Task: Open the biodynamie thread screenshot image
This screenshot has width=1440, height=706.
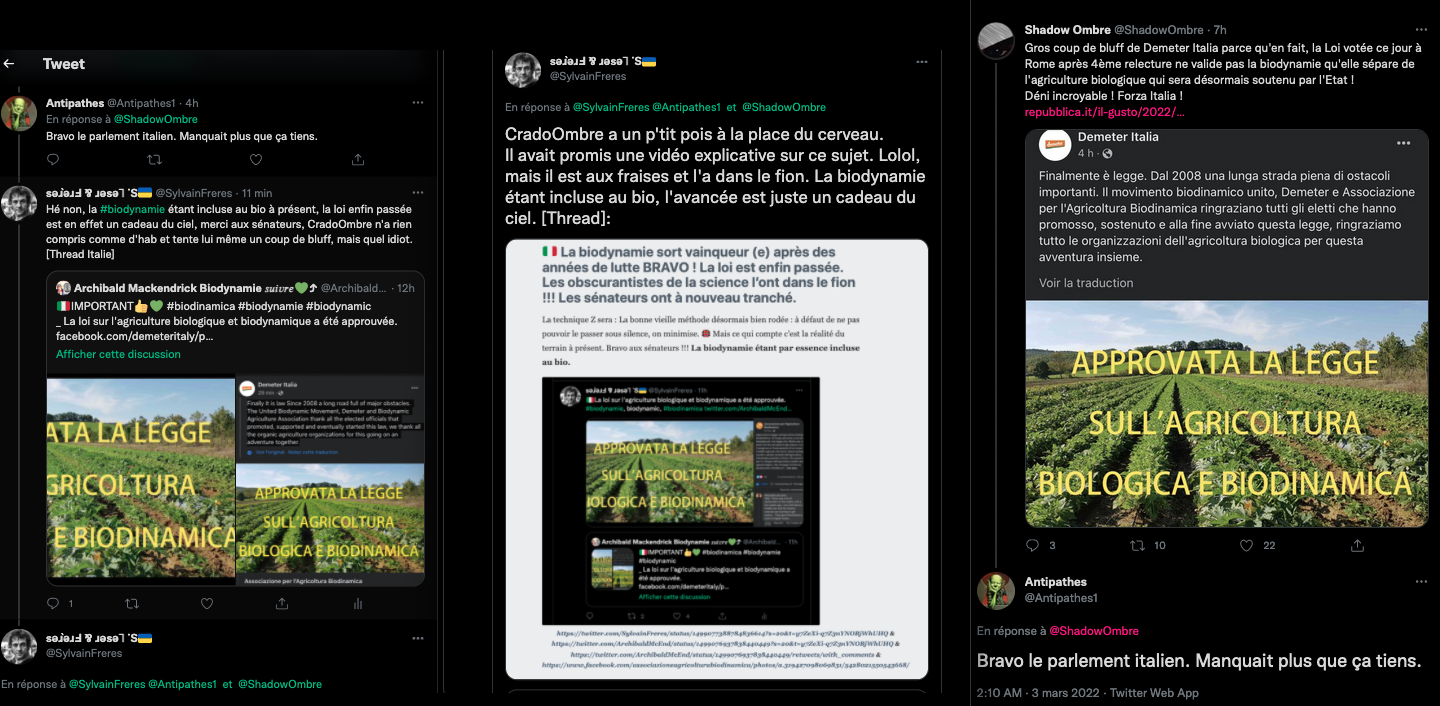Action: [x=717, y=459]
